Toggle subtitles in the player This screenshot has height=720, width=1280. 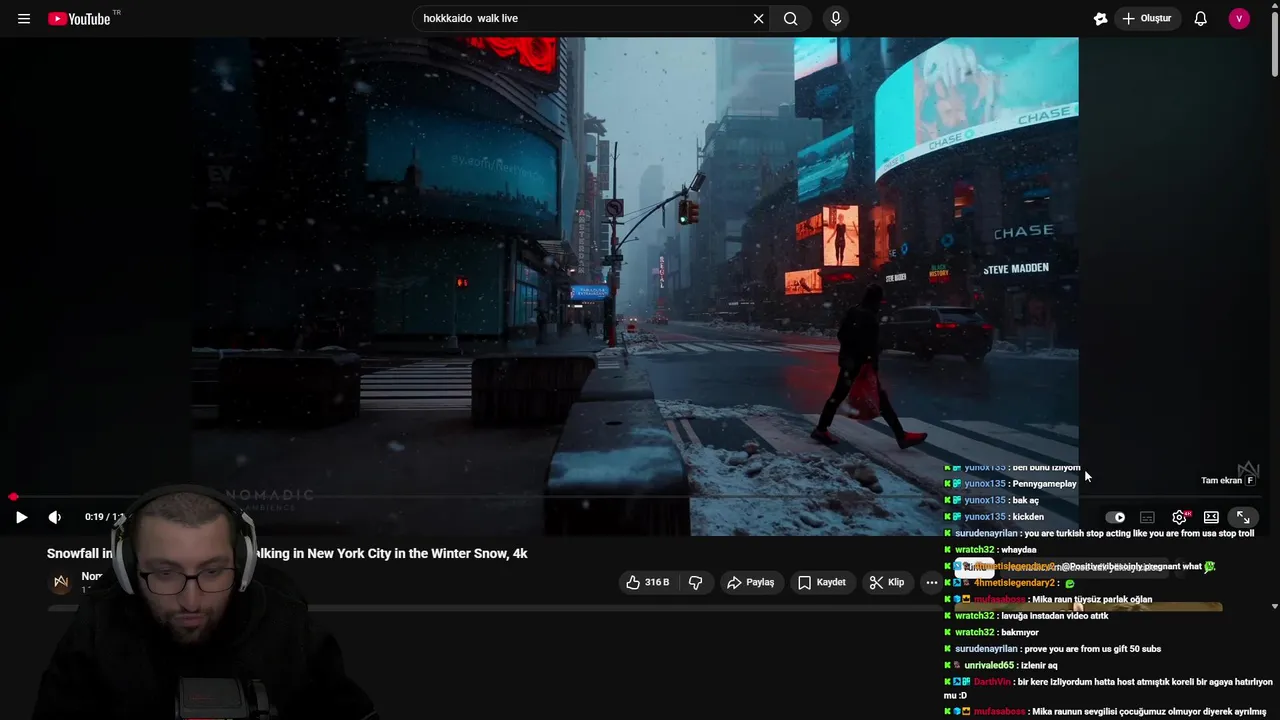coord(1147,517)
